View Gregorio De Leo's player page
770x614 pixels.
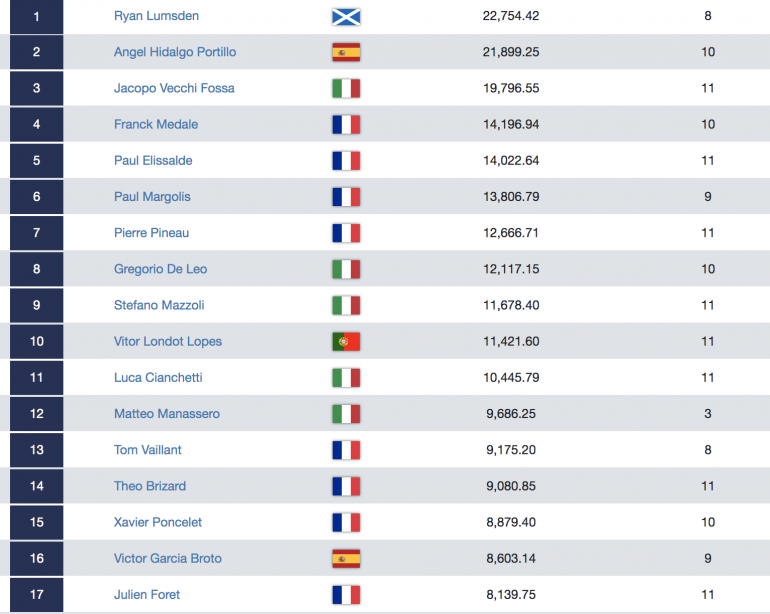click(x=161, y=269)
